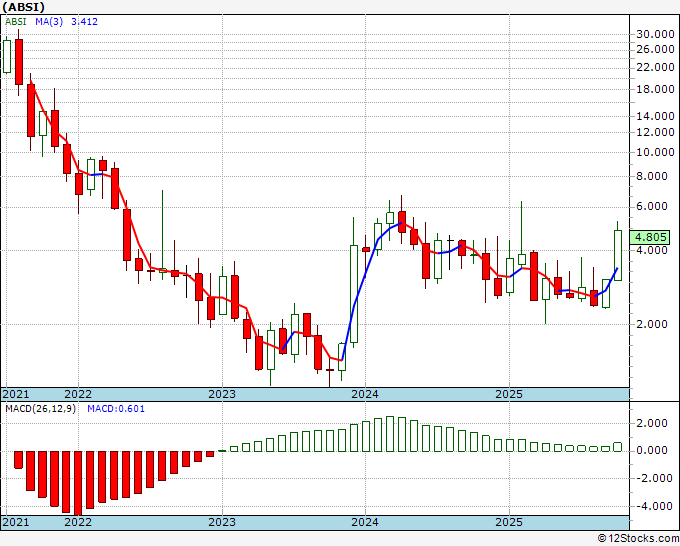Click the 12Stocks.com copyright link
680x546 pixels.
(638, 539)
